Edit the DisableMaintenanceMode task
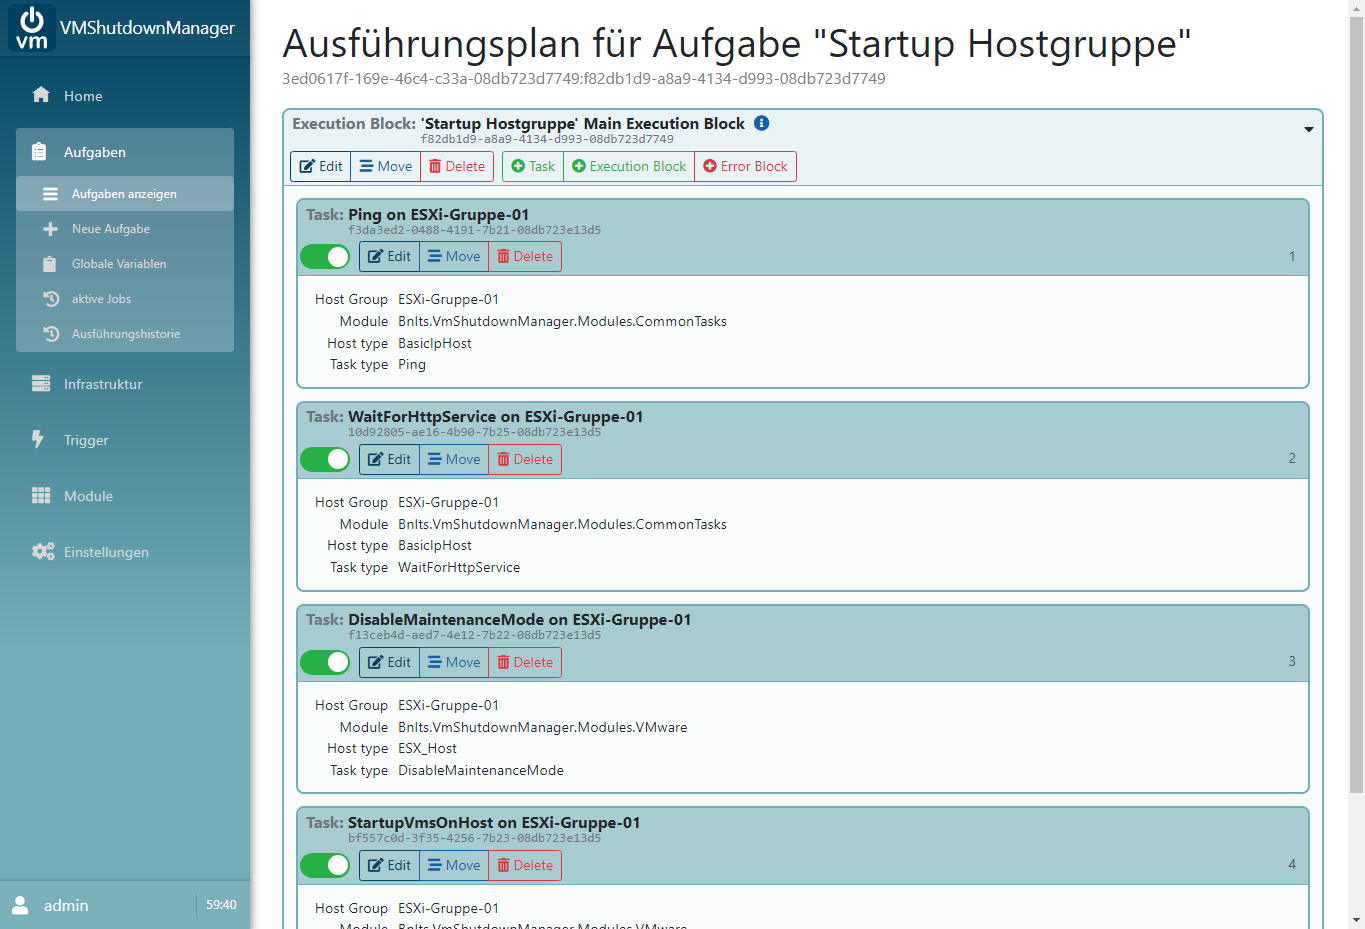 pos(390,663)
